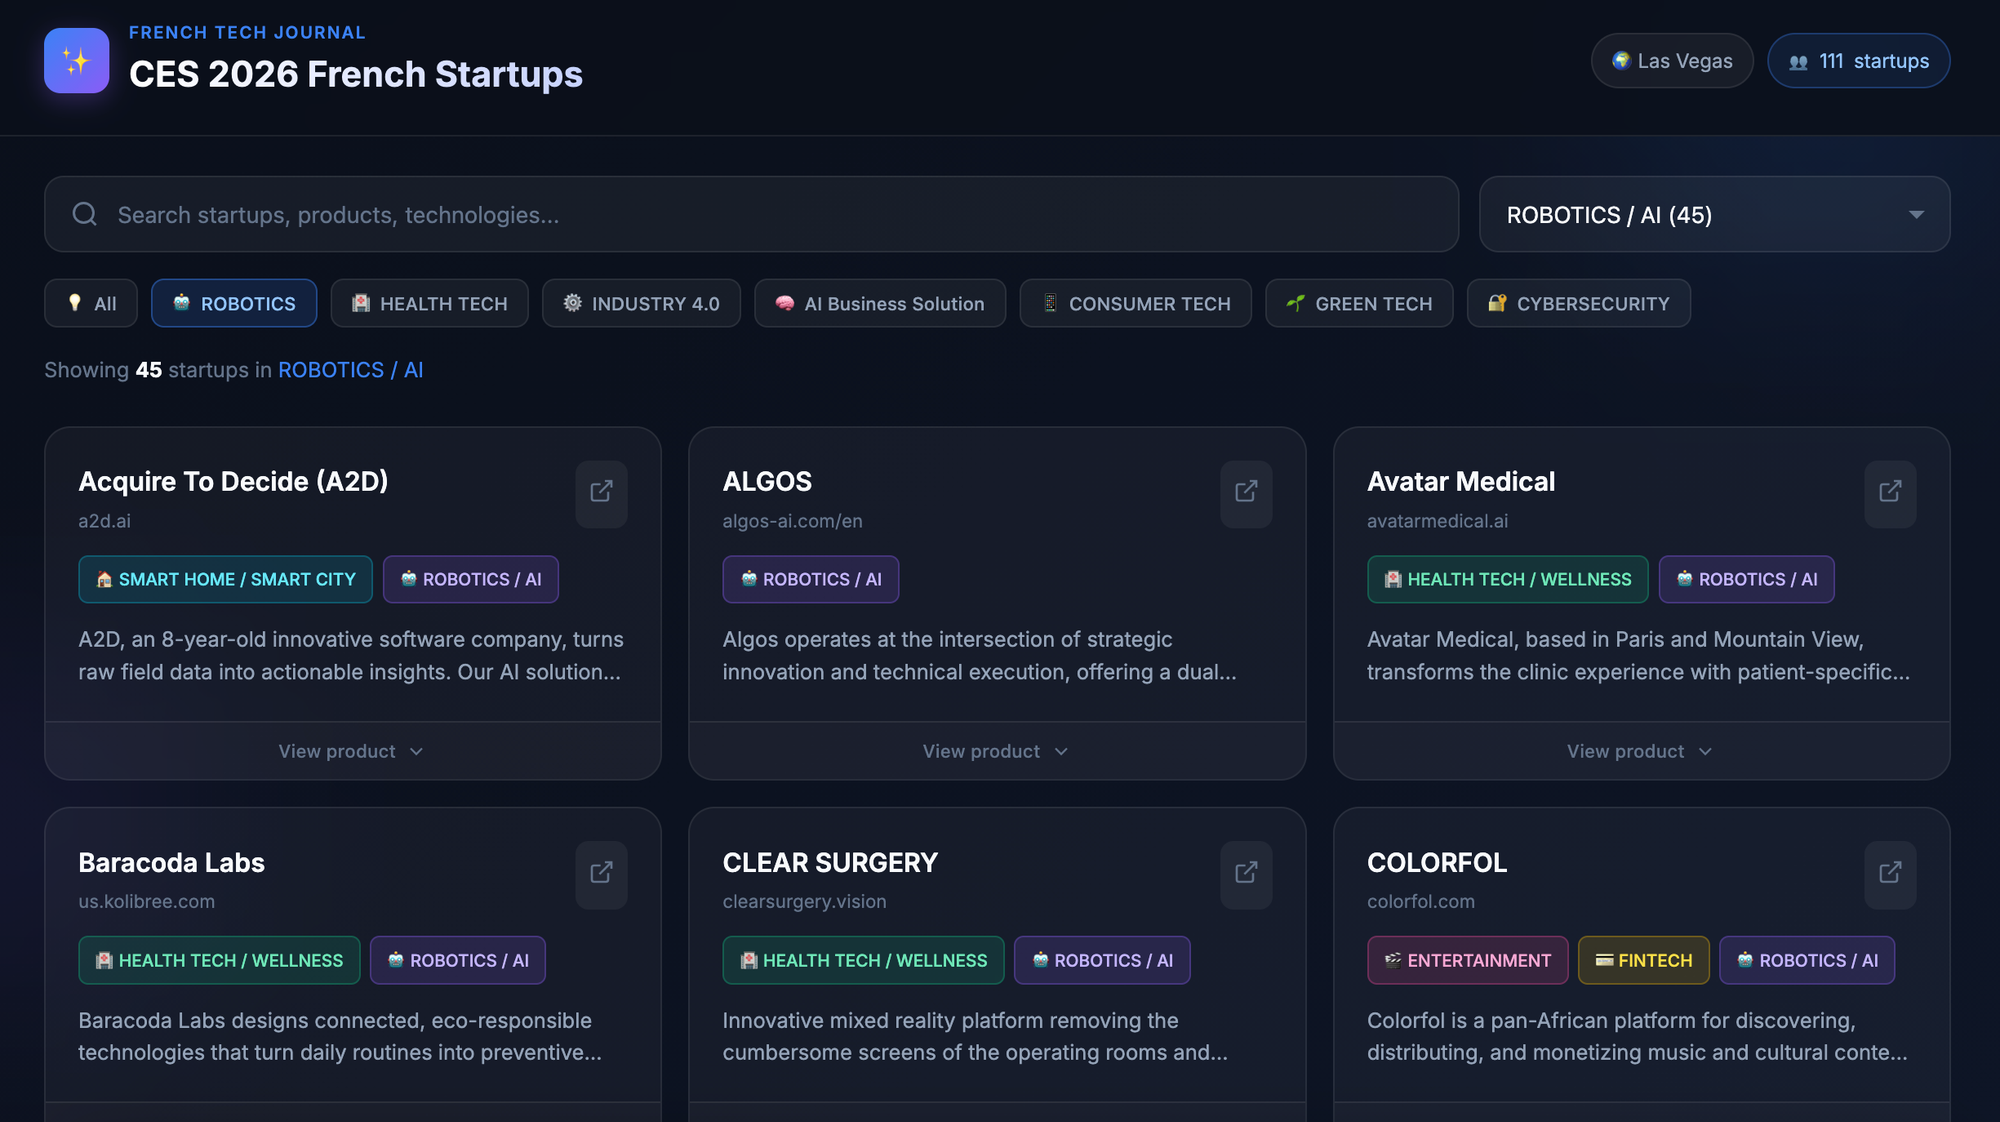
Task: Open external link icon on ALGOS card
Action: pyautogui.click(x=1245, y=492)
